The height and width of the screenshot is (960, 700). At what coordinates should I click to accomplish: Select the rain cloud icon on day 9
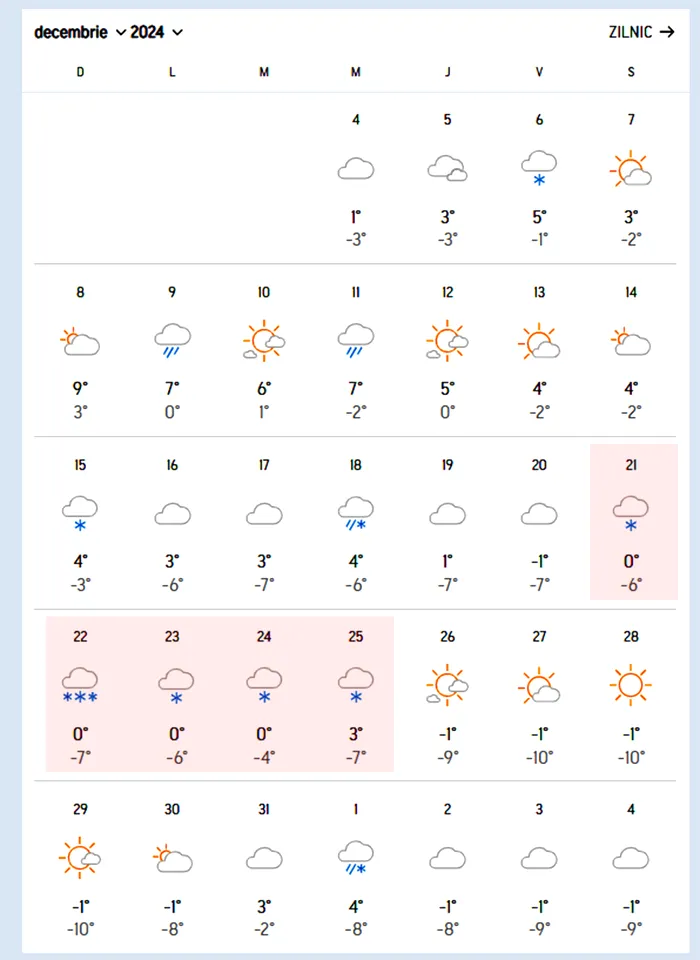(172, 339)
